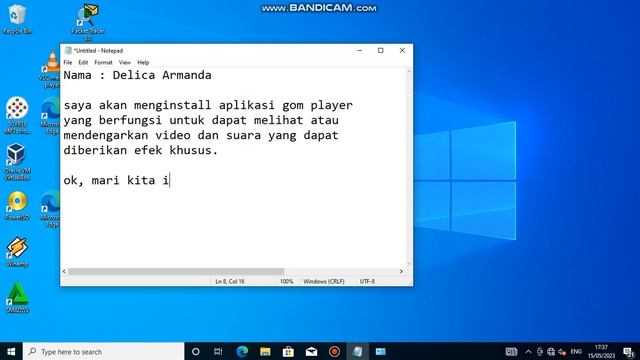Open the View menu in Notepad

(x=124, y=62)
